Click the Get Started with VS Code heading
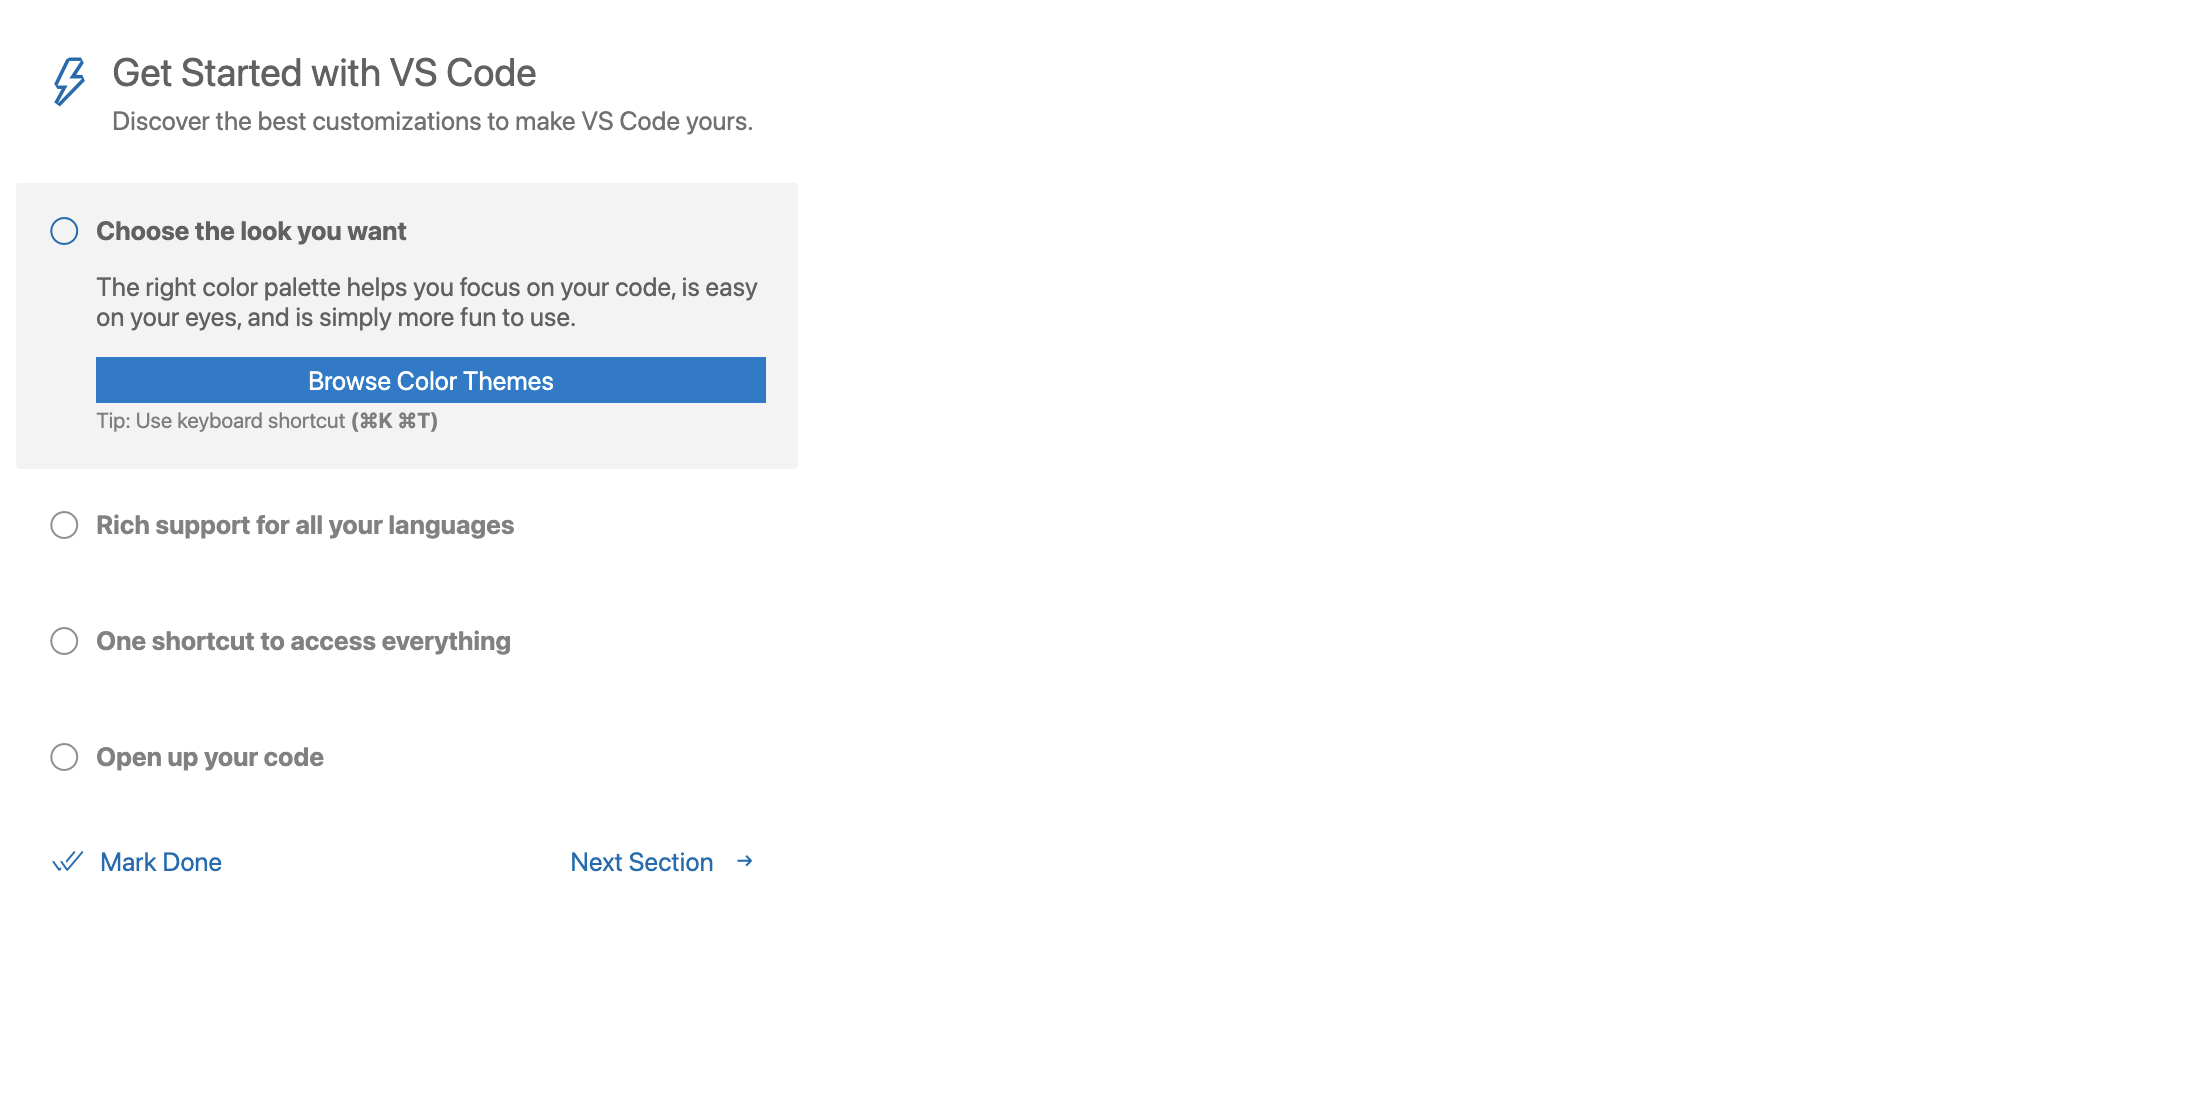This screenshot has width=2186, height=1094. 325,72
